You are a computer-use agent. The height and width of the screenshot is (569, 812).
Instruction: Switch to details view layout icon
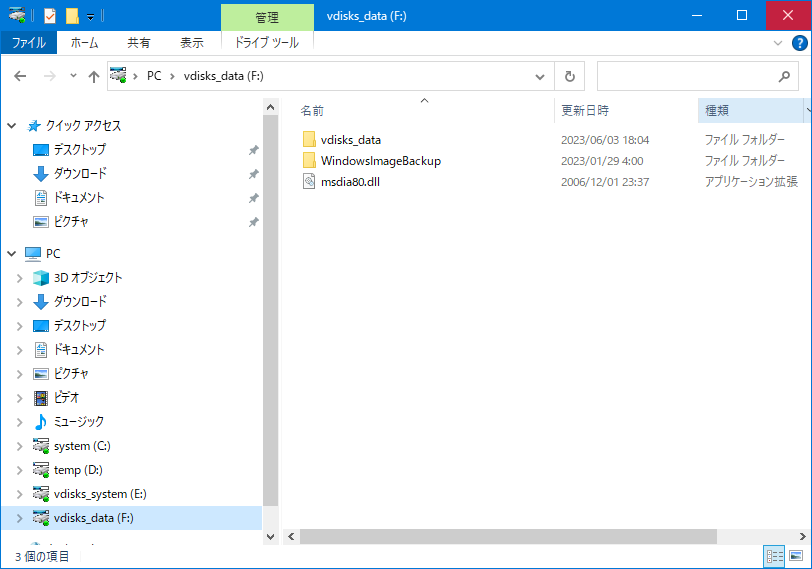774,557
